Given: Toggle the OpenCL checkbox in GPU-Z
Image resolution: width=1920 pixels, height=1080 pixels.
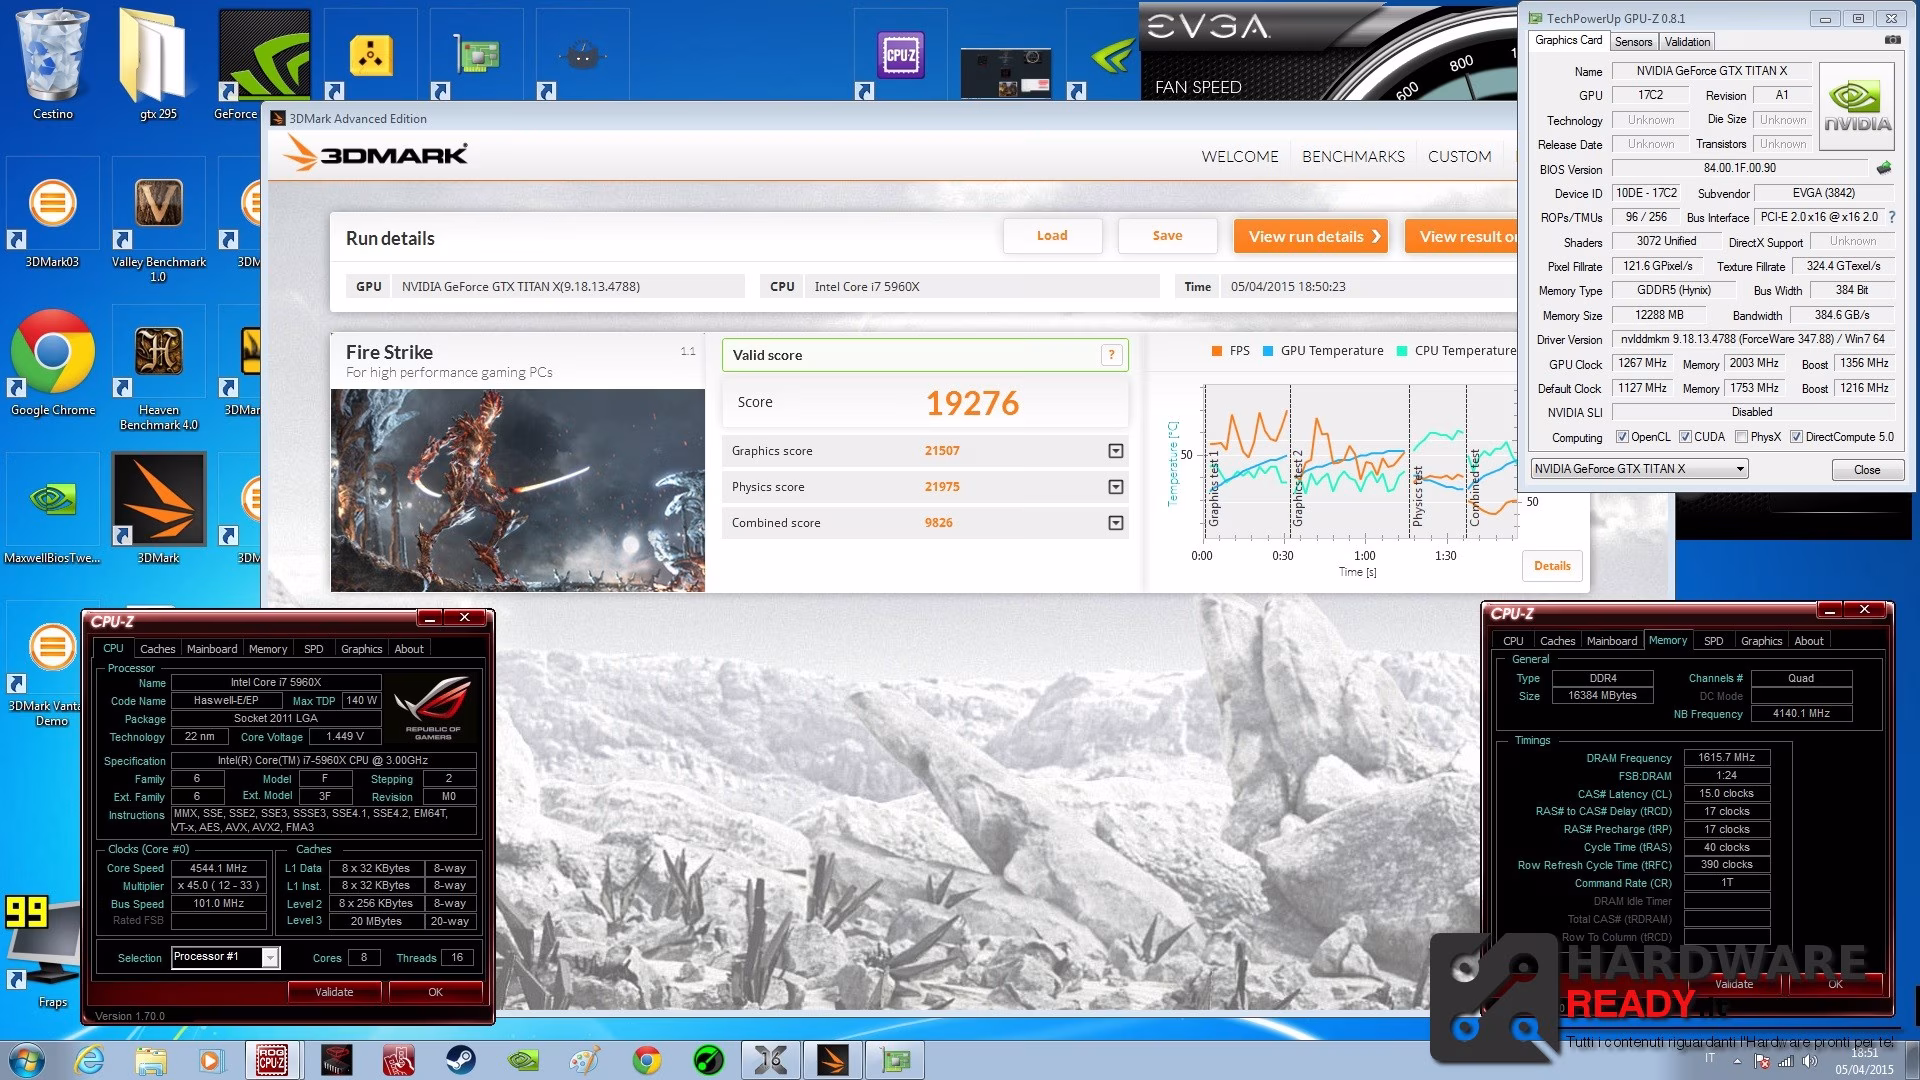Looking at the screenshot, I should coord(1622,437).
